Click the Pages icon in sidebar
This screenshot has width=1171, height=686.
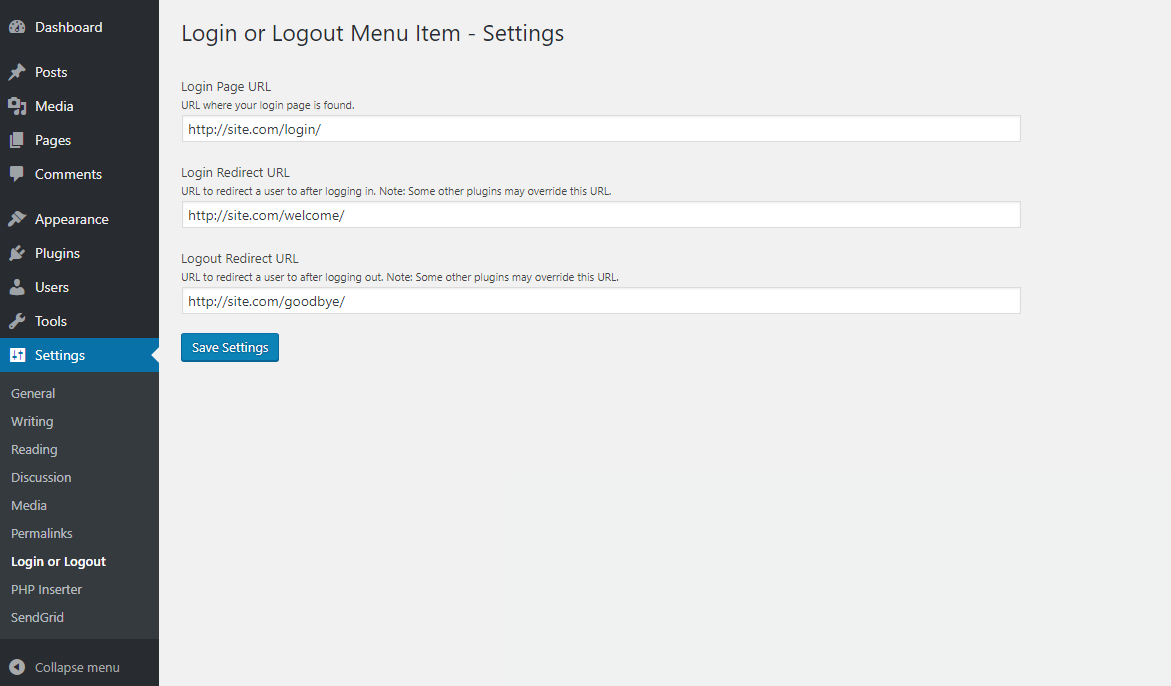[16, 139]
